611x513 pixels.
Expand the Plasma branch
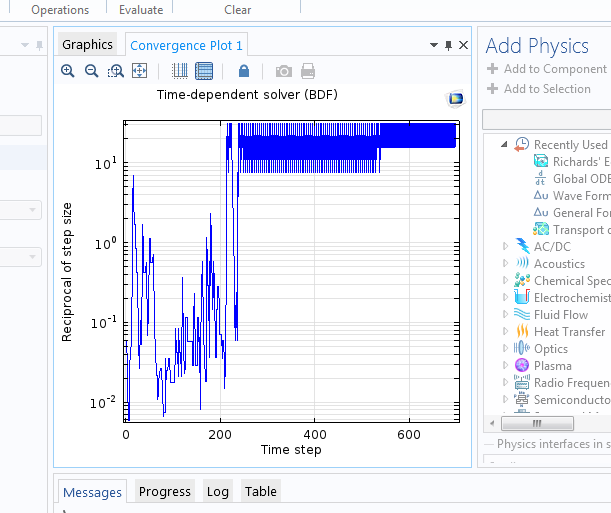click(505, 365)
